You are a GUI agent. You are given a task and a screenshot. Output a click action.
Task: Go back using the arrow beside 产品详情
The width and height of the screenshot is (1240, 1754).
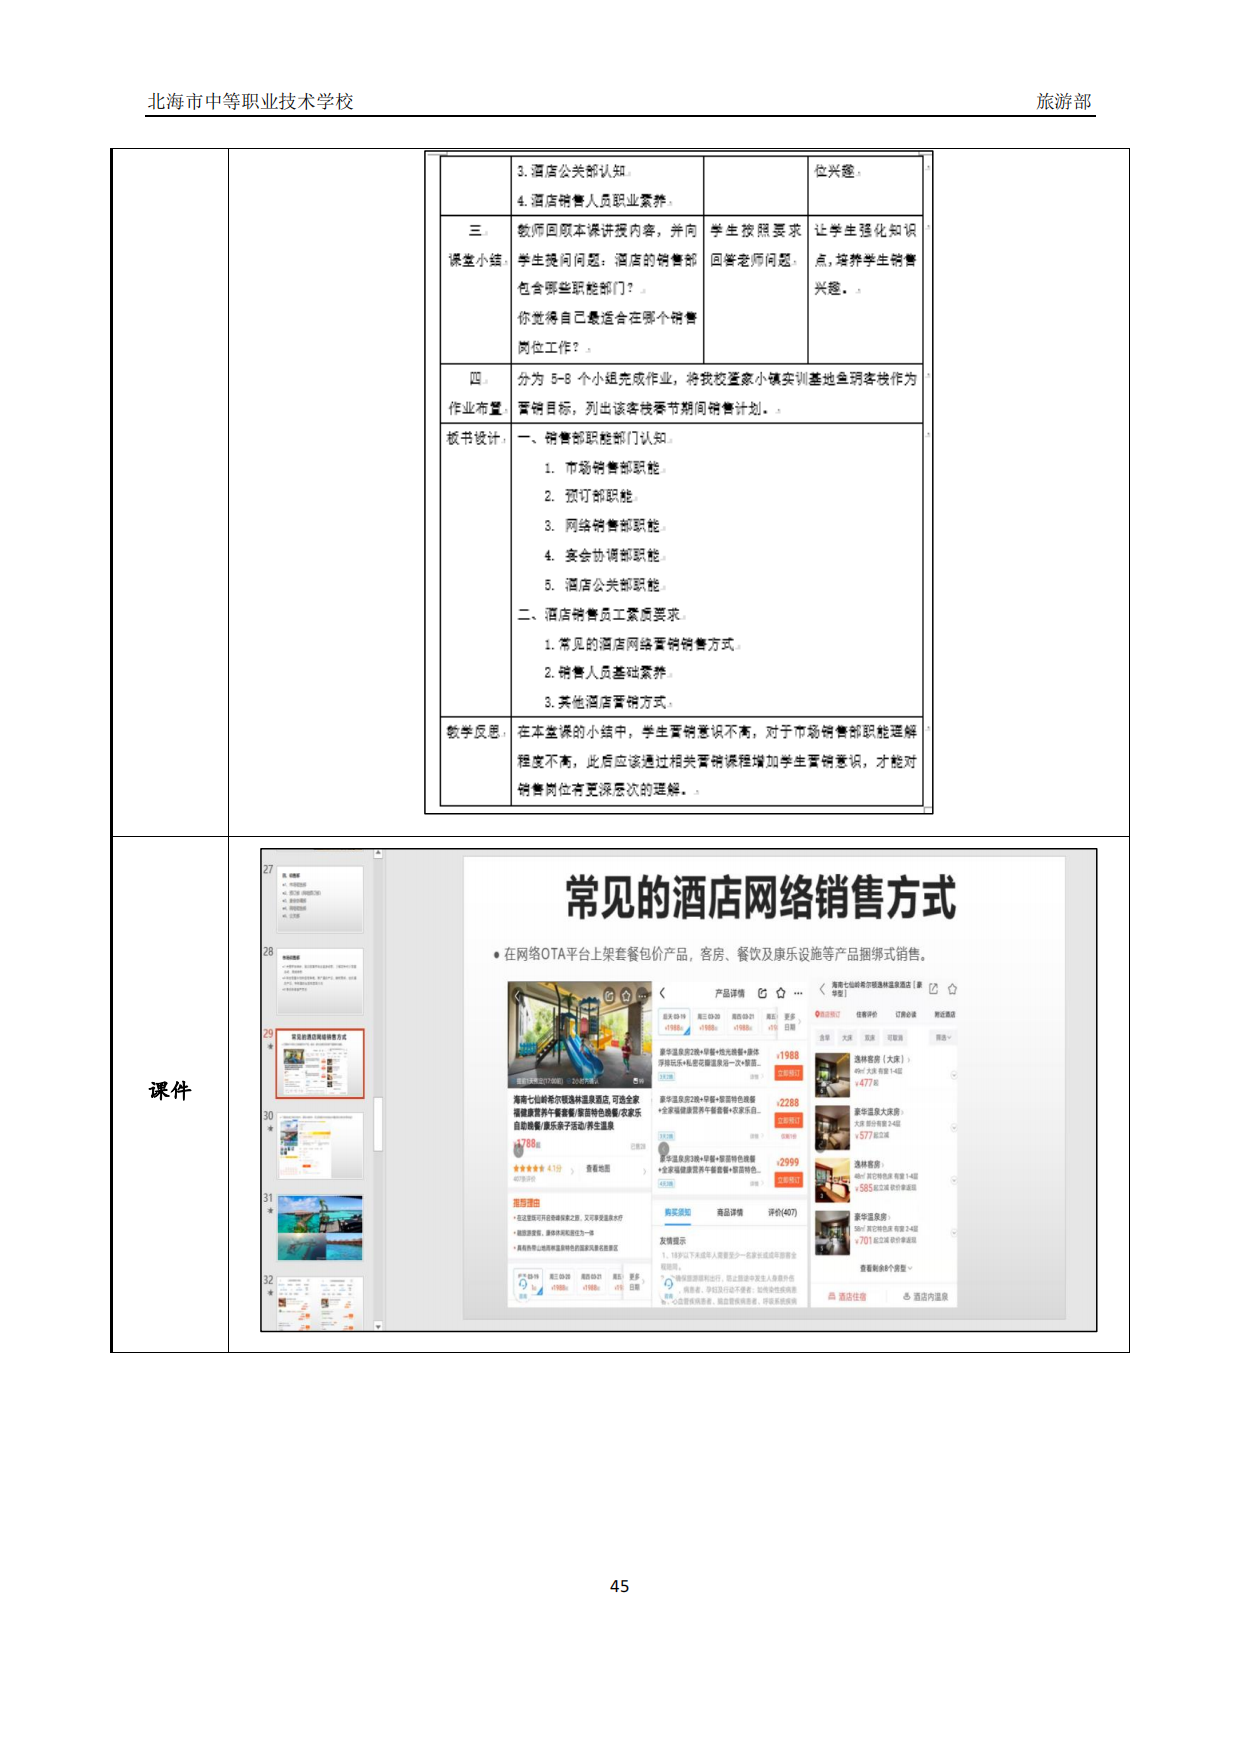pyautogui.click(x=662, y=993)
